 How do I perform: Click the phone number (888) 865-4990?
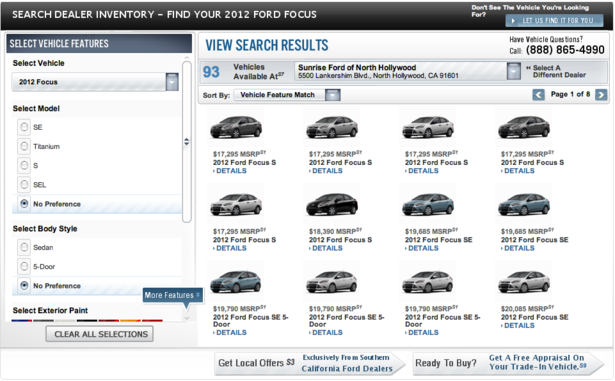pos(565,50)
